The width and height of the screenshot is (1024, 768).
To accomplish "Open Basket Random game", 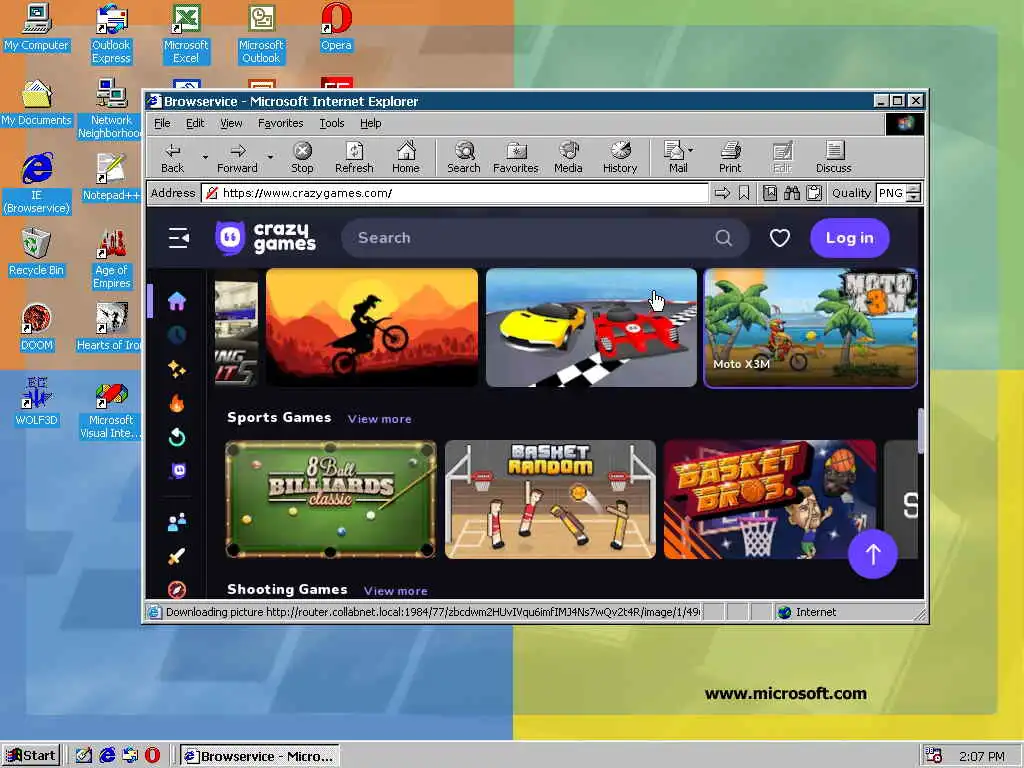I will [550, 500].
